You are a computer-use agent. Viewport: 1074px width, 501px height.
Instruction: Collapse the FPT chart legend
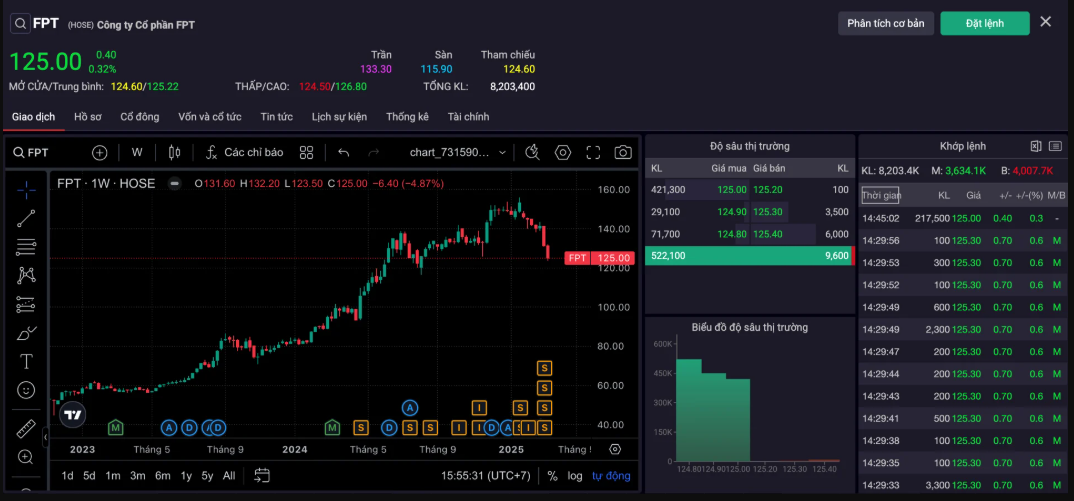pos(174,183)
